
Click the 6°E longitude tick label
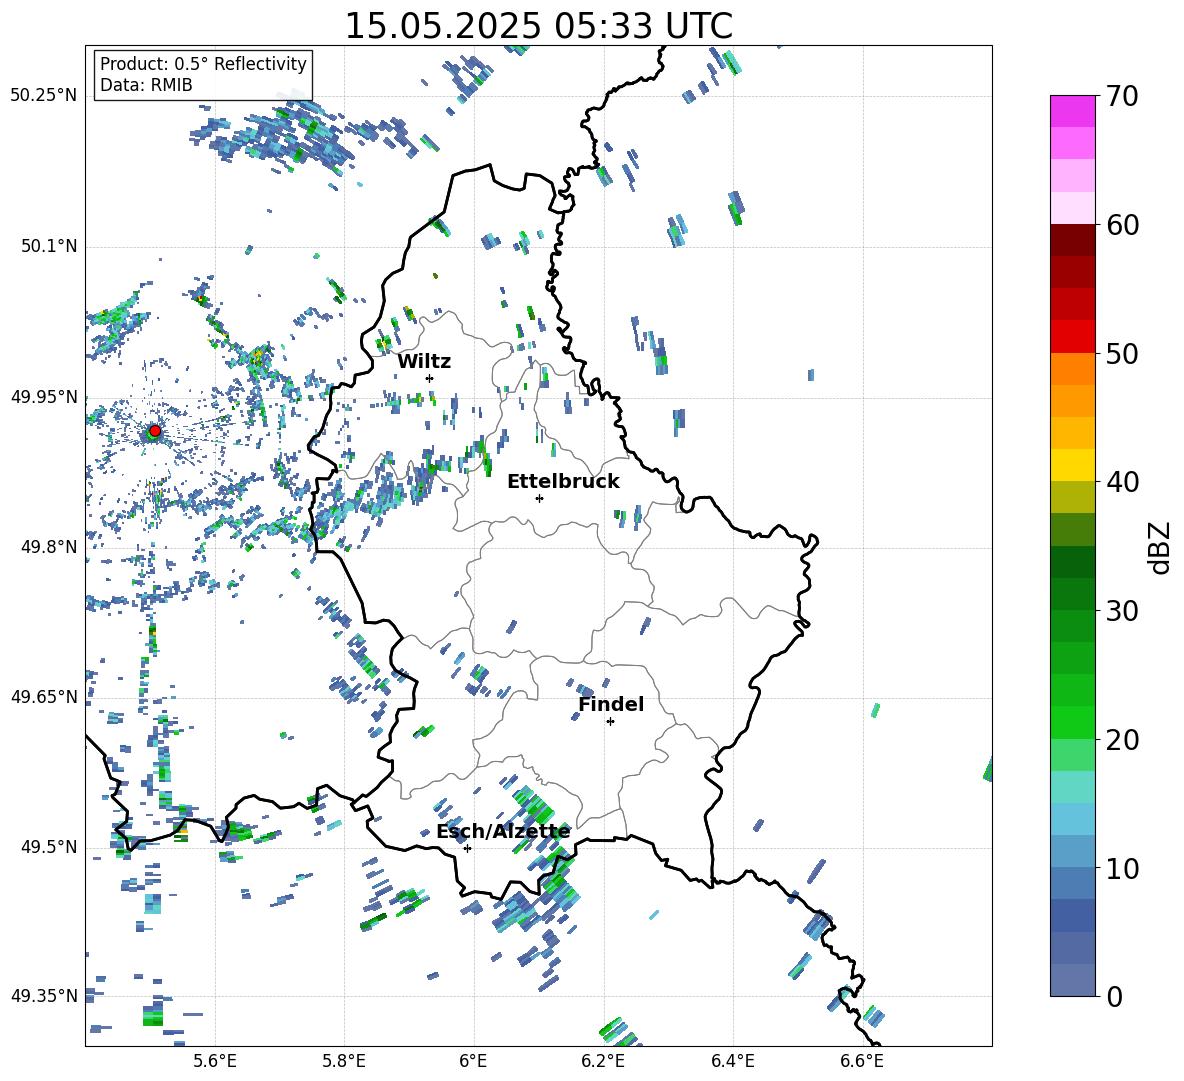[x=473, y=1061]
